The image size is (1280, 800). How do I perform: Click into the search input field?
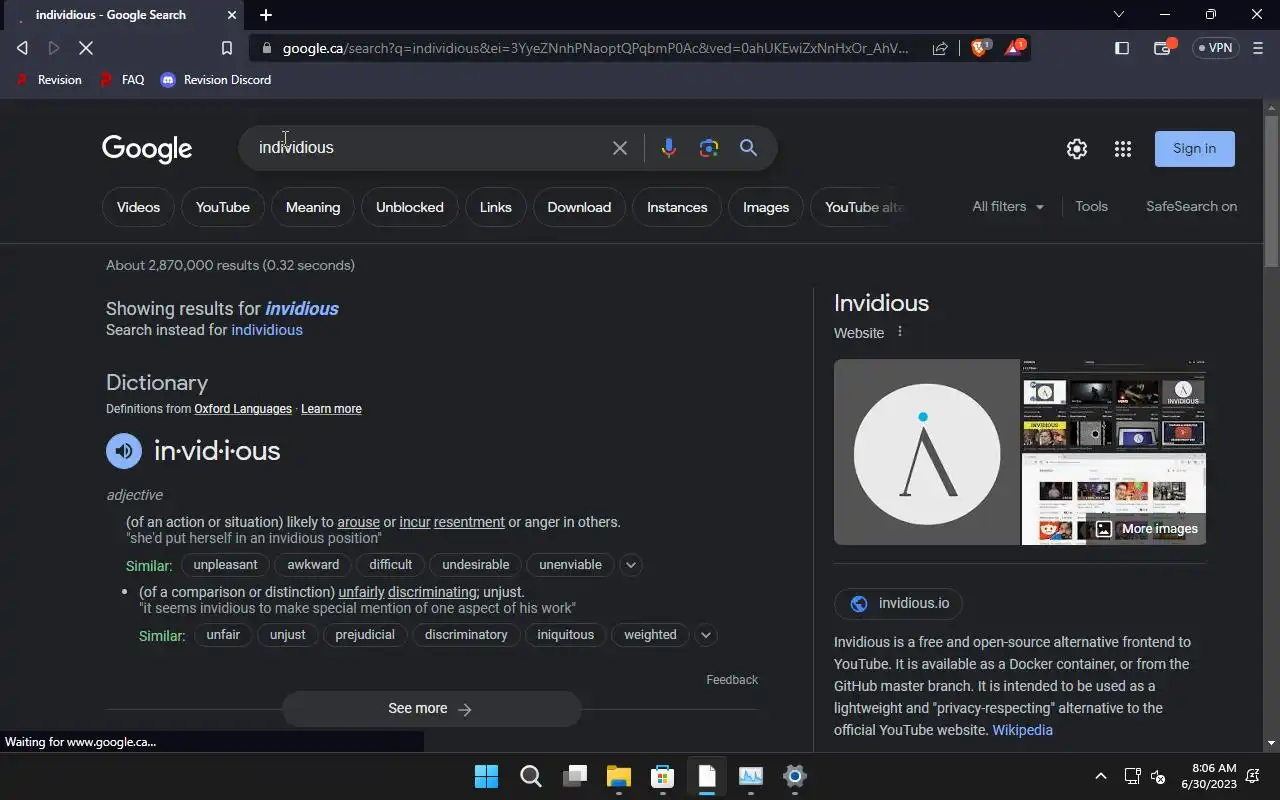pyautogui.click(x=430, y=148)
